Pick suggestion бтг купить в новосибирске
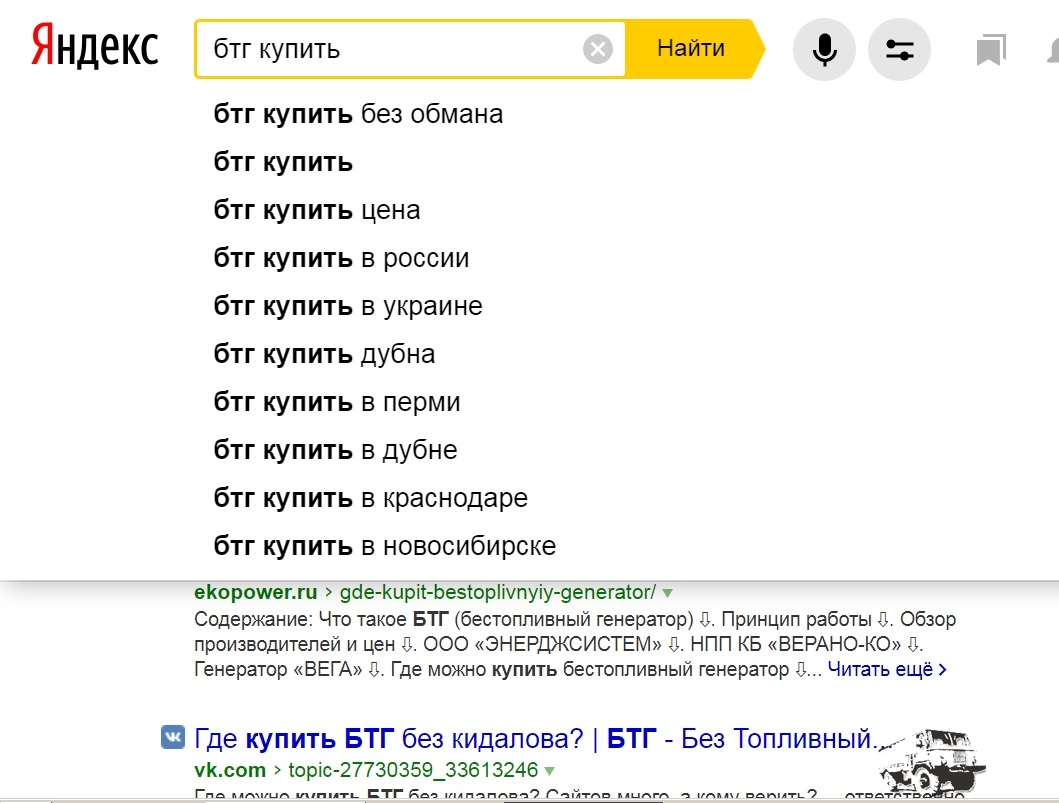The width and height of the screenshot is (1059, 803). pos(385,546)
